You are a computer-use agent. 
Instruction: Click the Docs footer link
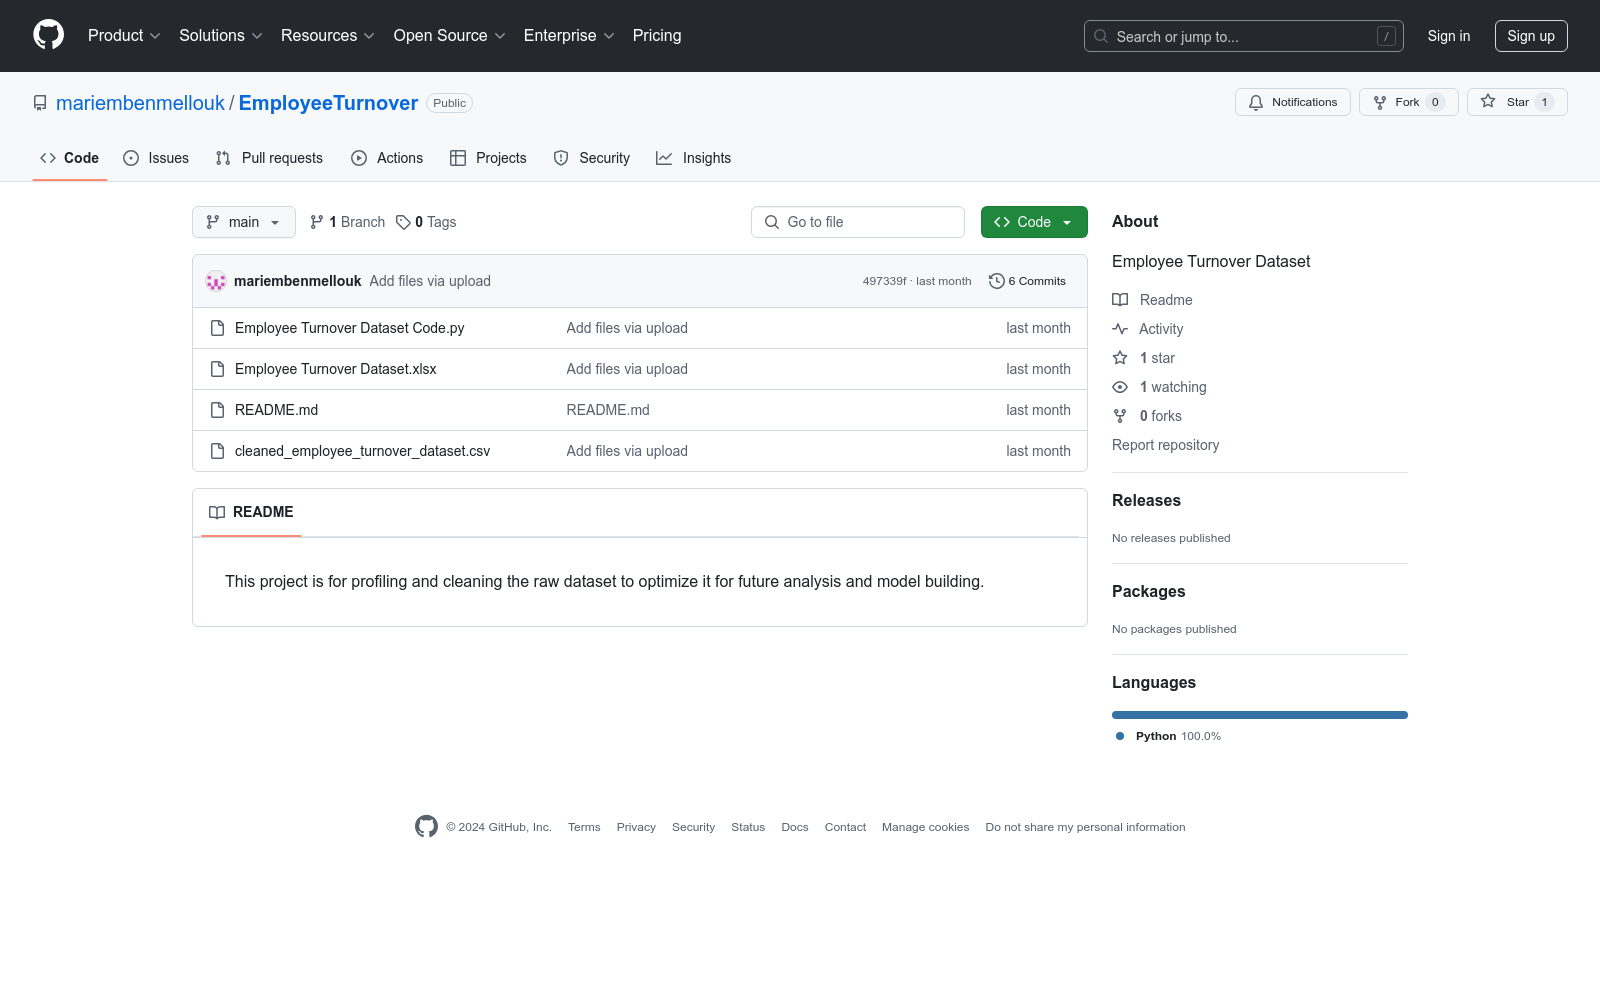[x=795, y=827]
